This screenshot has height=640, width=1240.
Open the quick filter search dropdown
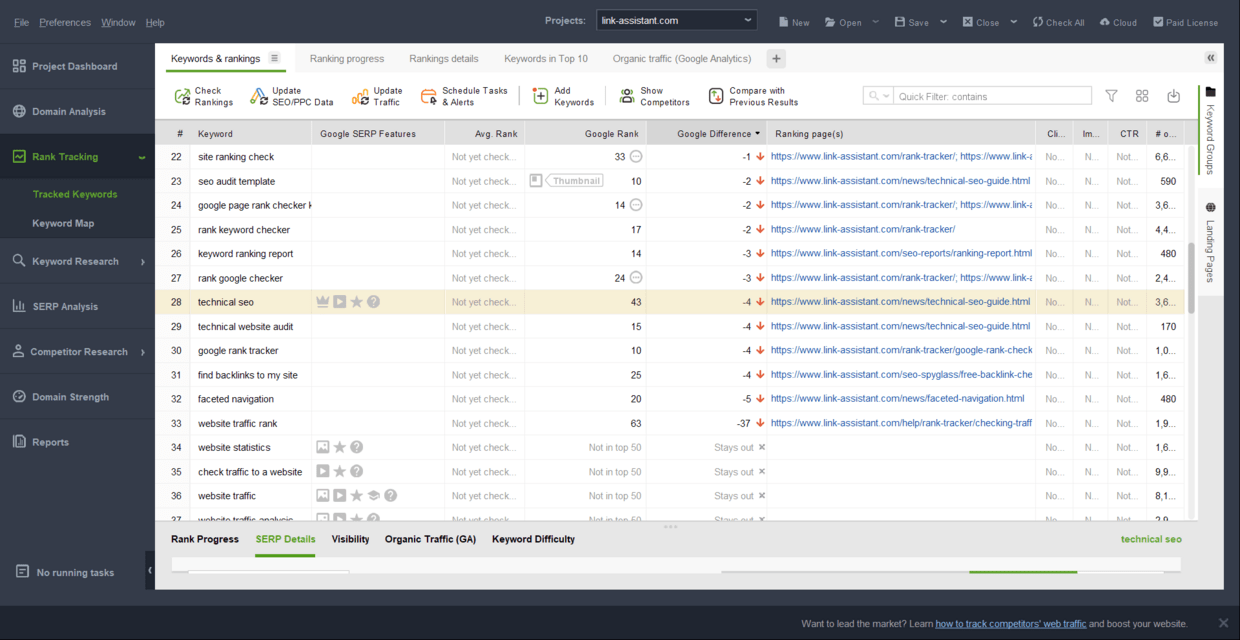pyautogui.click(x=878, y=96)
